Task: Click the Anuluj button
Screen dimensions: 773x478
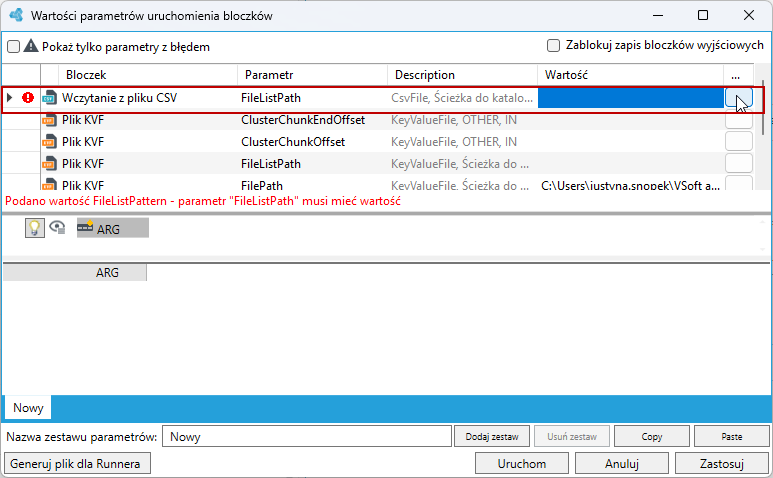Action: coord(622,464)
